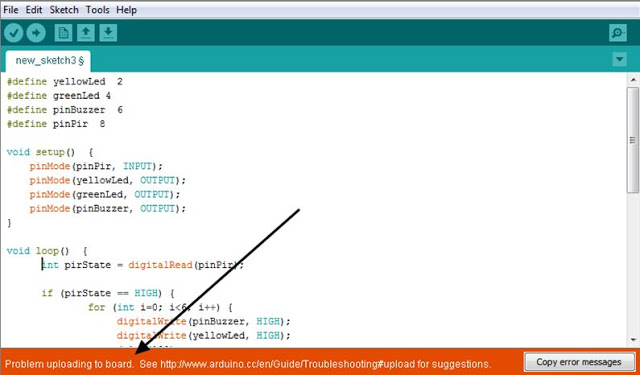640x375 pixels.
Task: Select the new_sketch3 tab
Action: coord(48,61)
